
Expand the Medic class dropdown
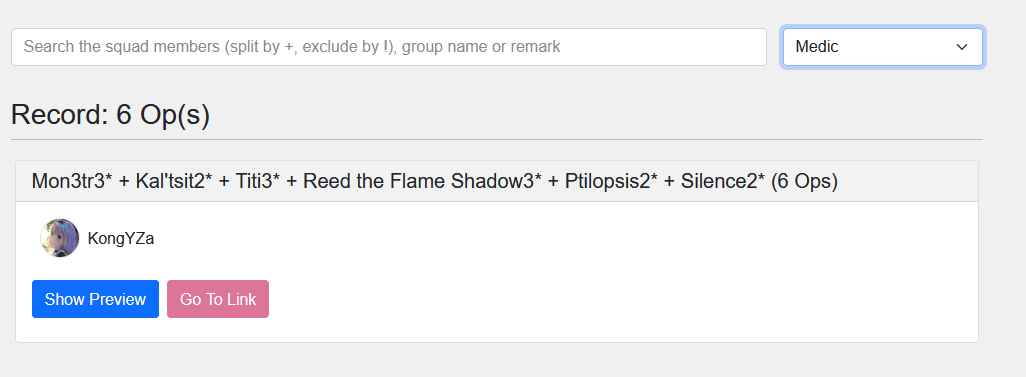click(x=883, y=47)
